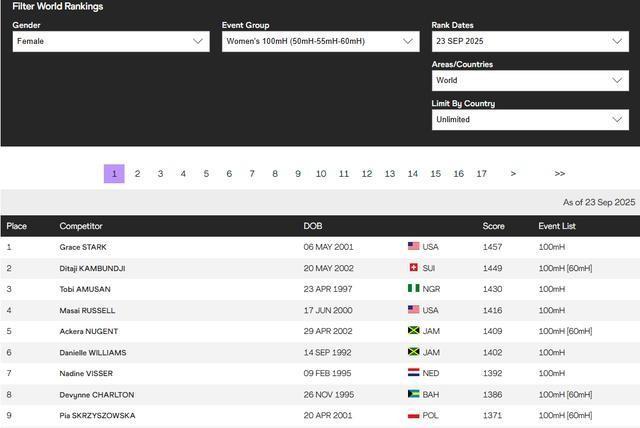Click the Netherlands flag icon
The height and width of the screenshot is (428, 640).
(x=413, y=373)
